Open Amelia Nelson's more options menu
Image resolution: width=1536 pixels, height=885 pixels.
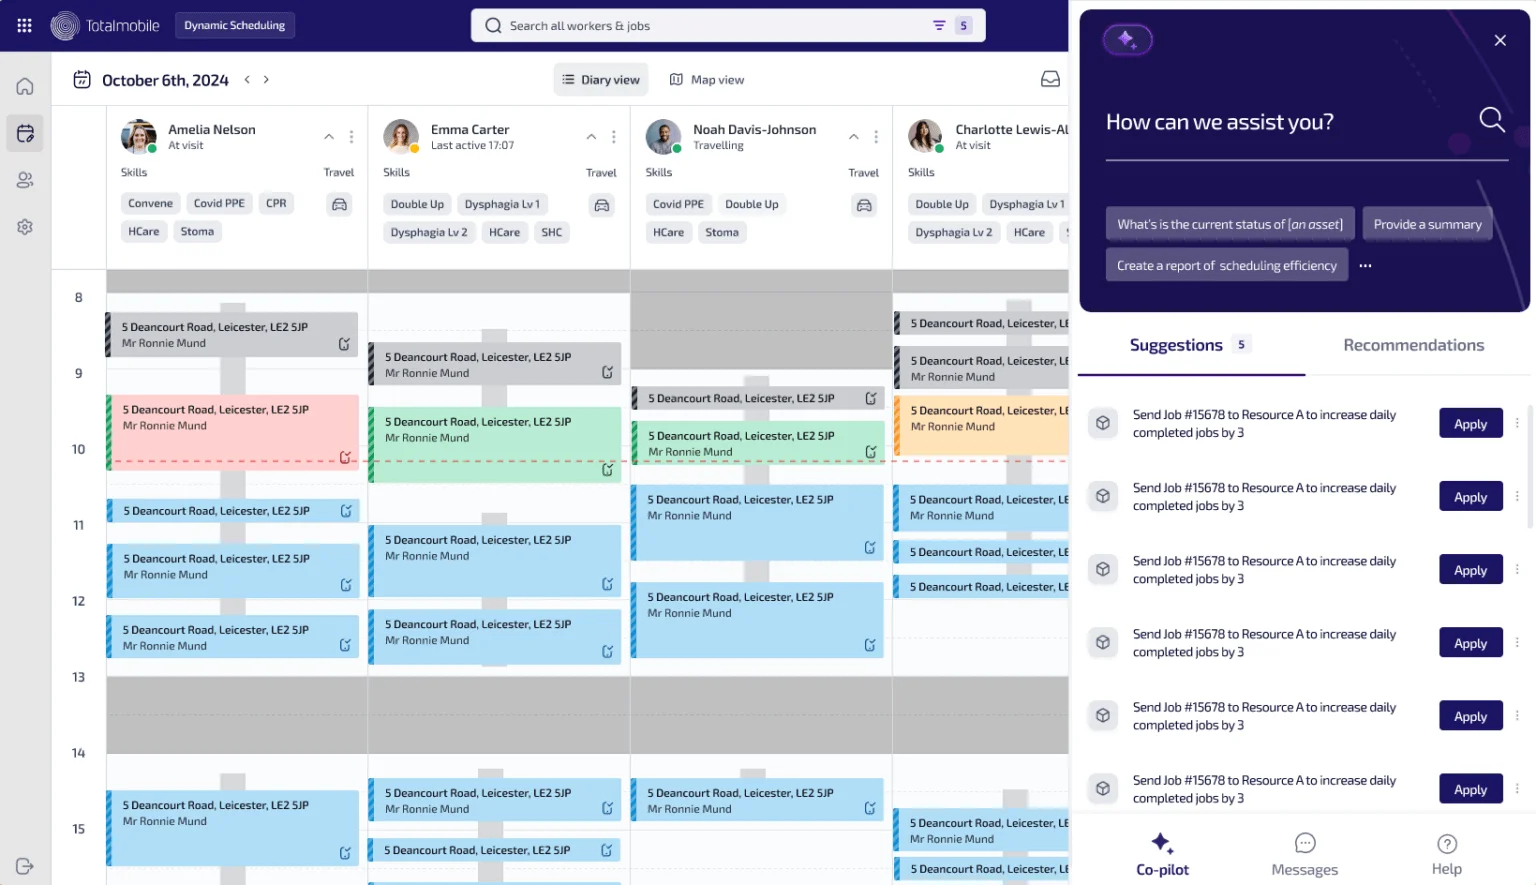tap(351, 137)
